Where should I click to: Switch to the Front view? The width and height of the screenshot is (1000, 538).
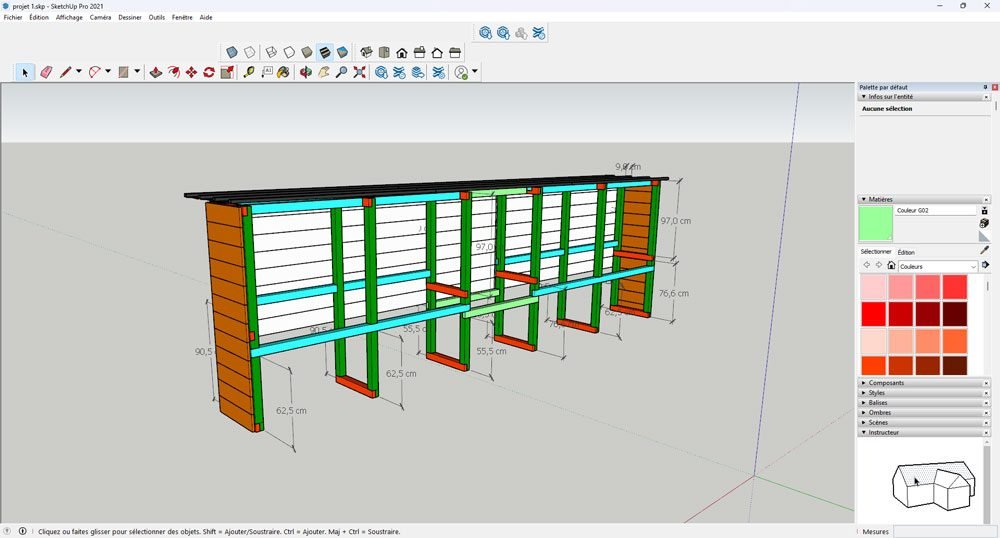[402, 52]
